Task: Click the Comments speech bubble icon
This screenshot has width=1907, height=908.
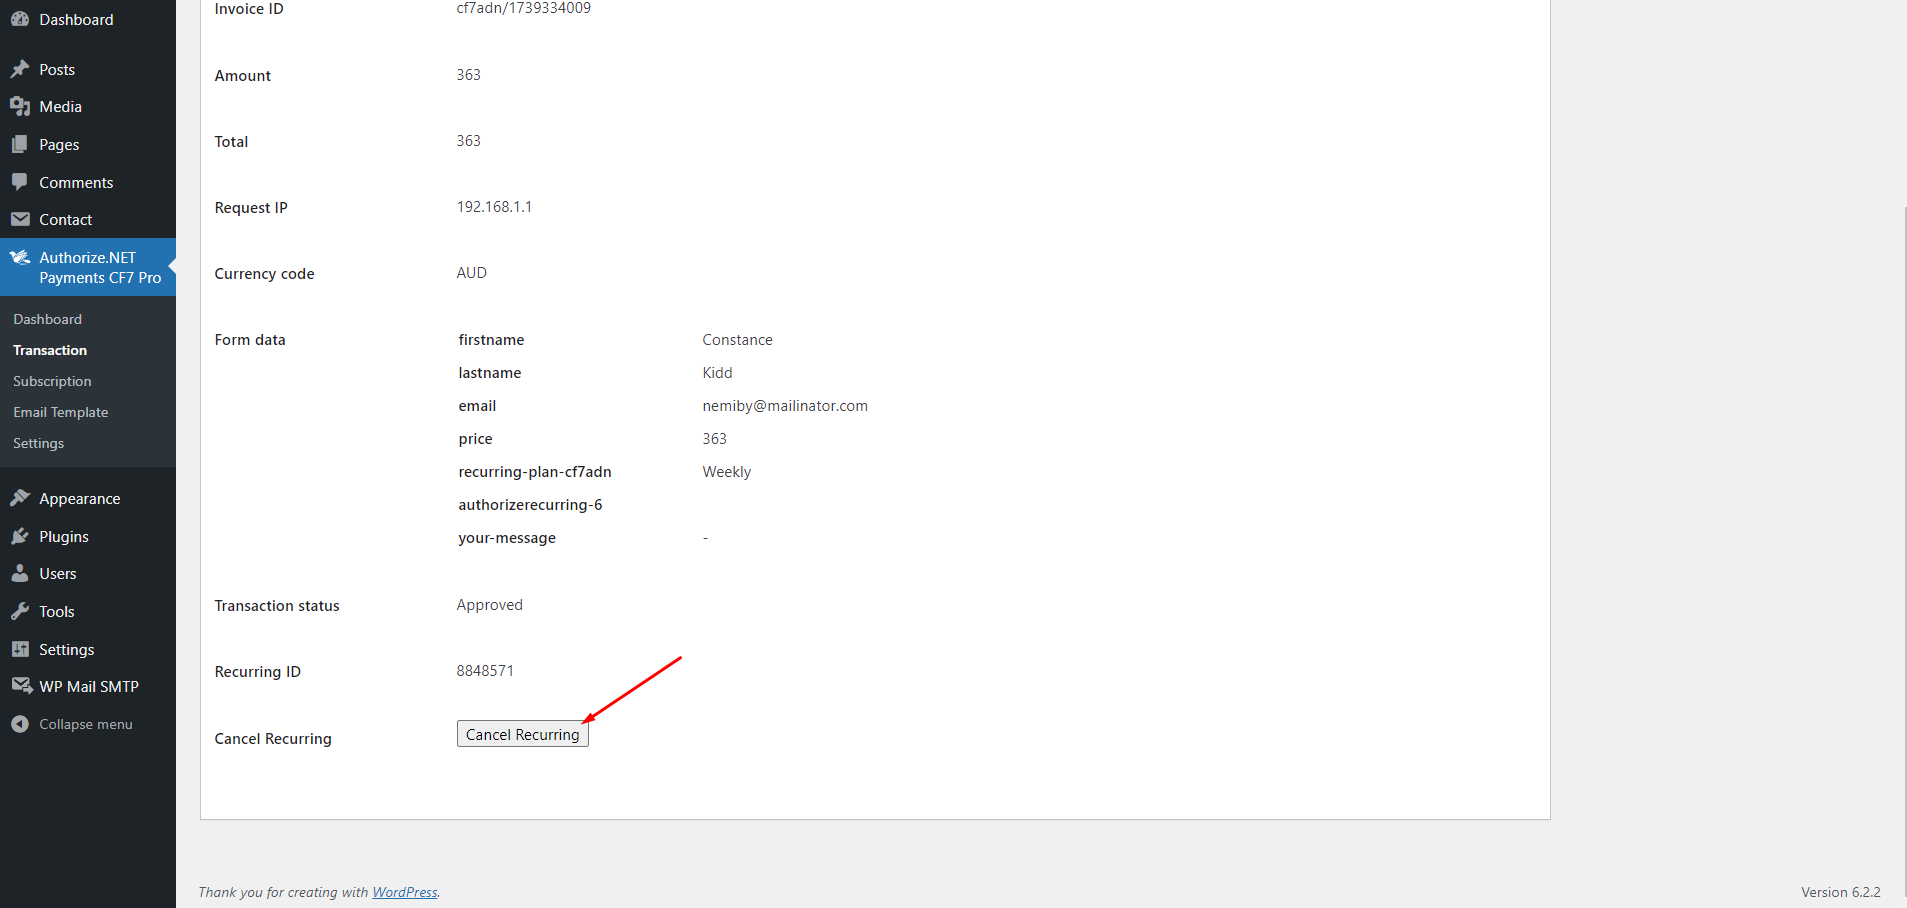Action: tap(20, 182)
